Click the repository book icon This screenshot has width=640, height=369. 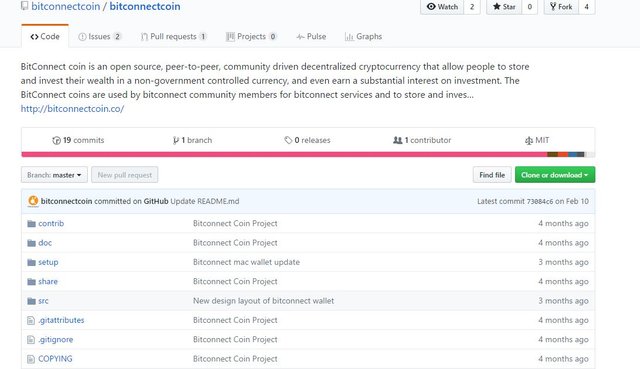click(x=24, y=6)
